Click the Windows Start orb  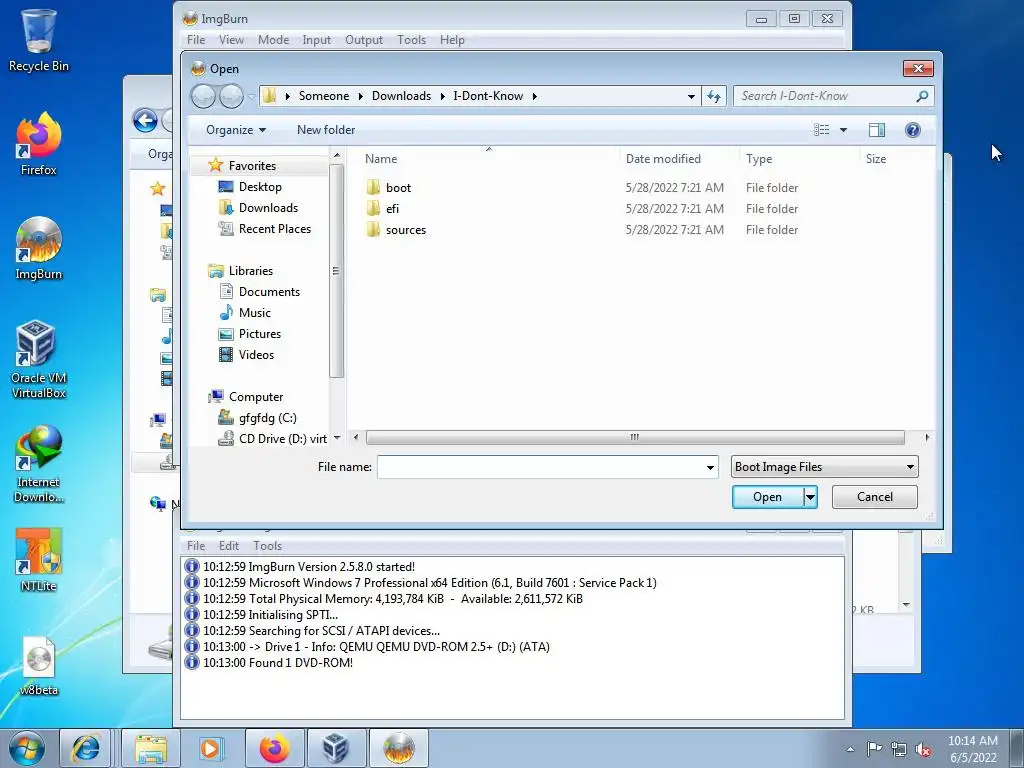(x=27, y=748)
